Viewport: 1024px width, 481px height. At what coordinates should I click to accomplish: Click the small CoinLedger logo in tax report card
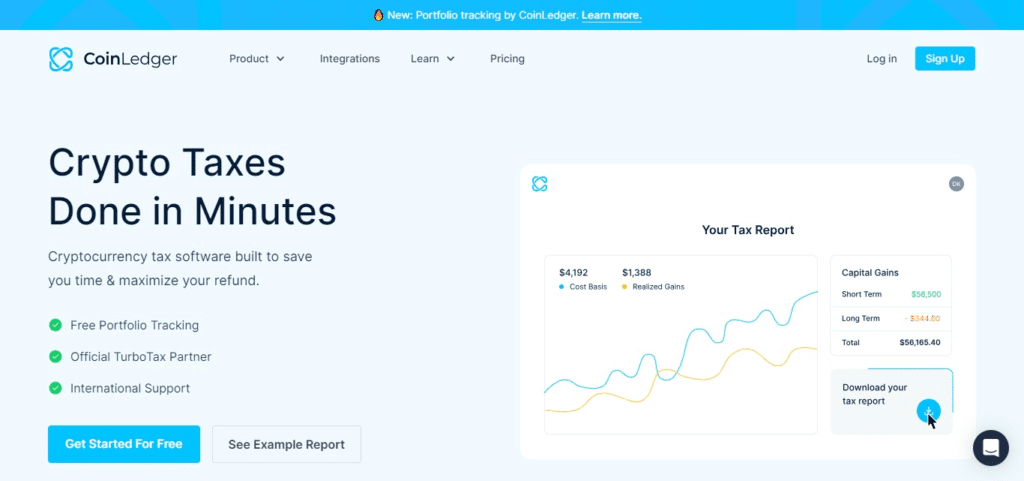pos(540,184)
